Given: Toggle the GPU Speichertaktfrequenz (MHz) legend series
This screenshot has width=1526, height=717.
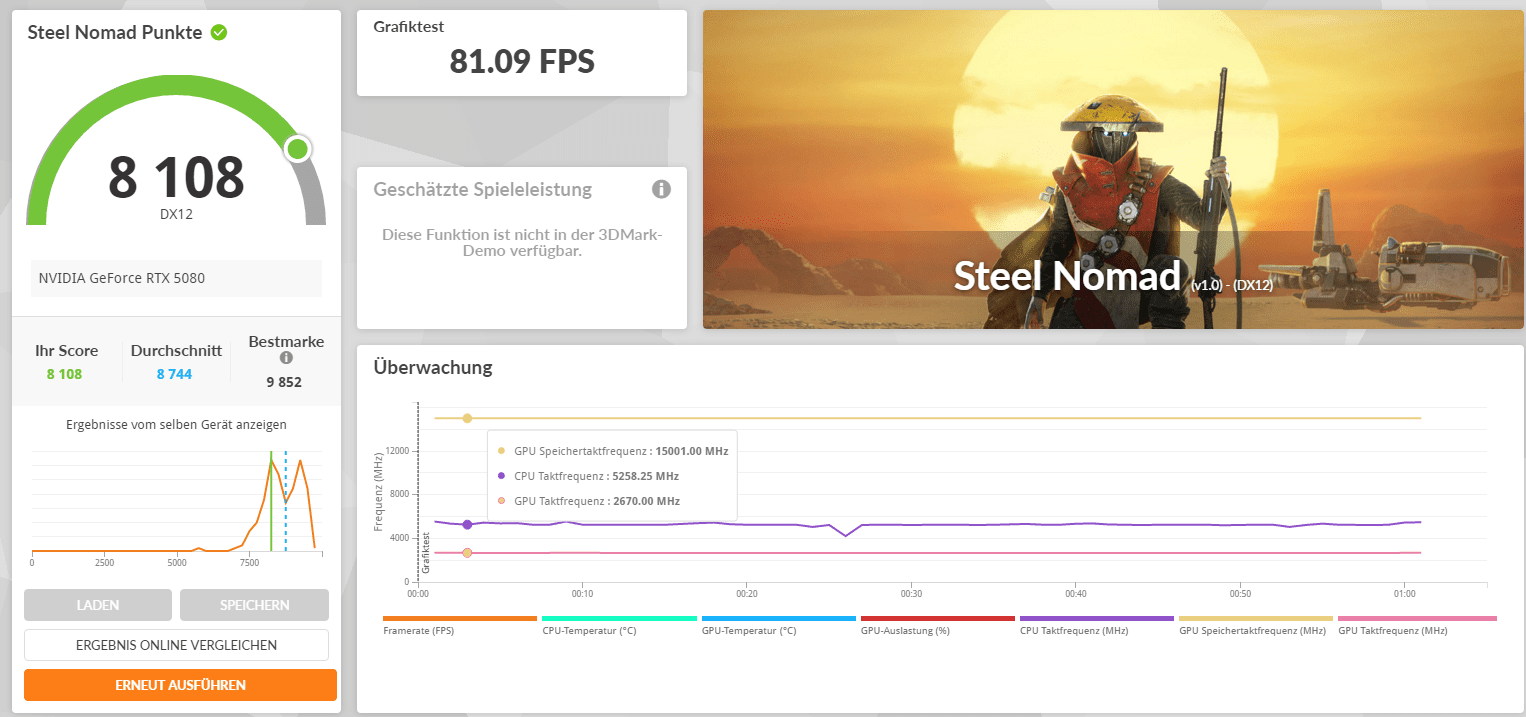Looking at the screenshot, I should (x=1255, y=627).
